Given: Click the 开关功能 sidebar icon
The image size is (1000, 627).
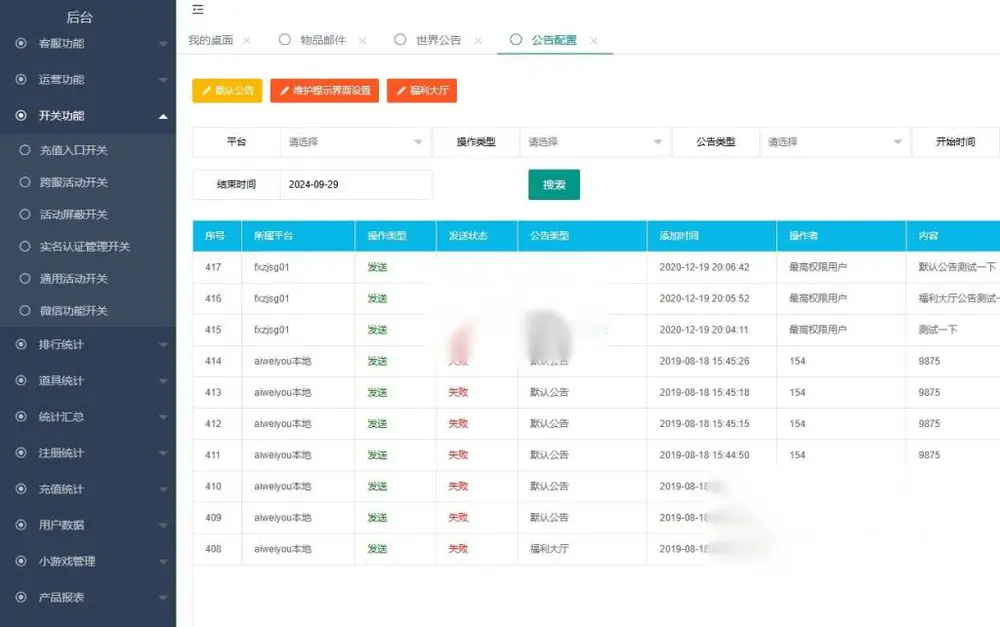Looking at the screenshot, I should pyautogui.click(x=21, y=115).
